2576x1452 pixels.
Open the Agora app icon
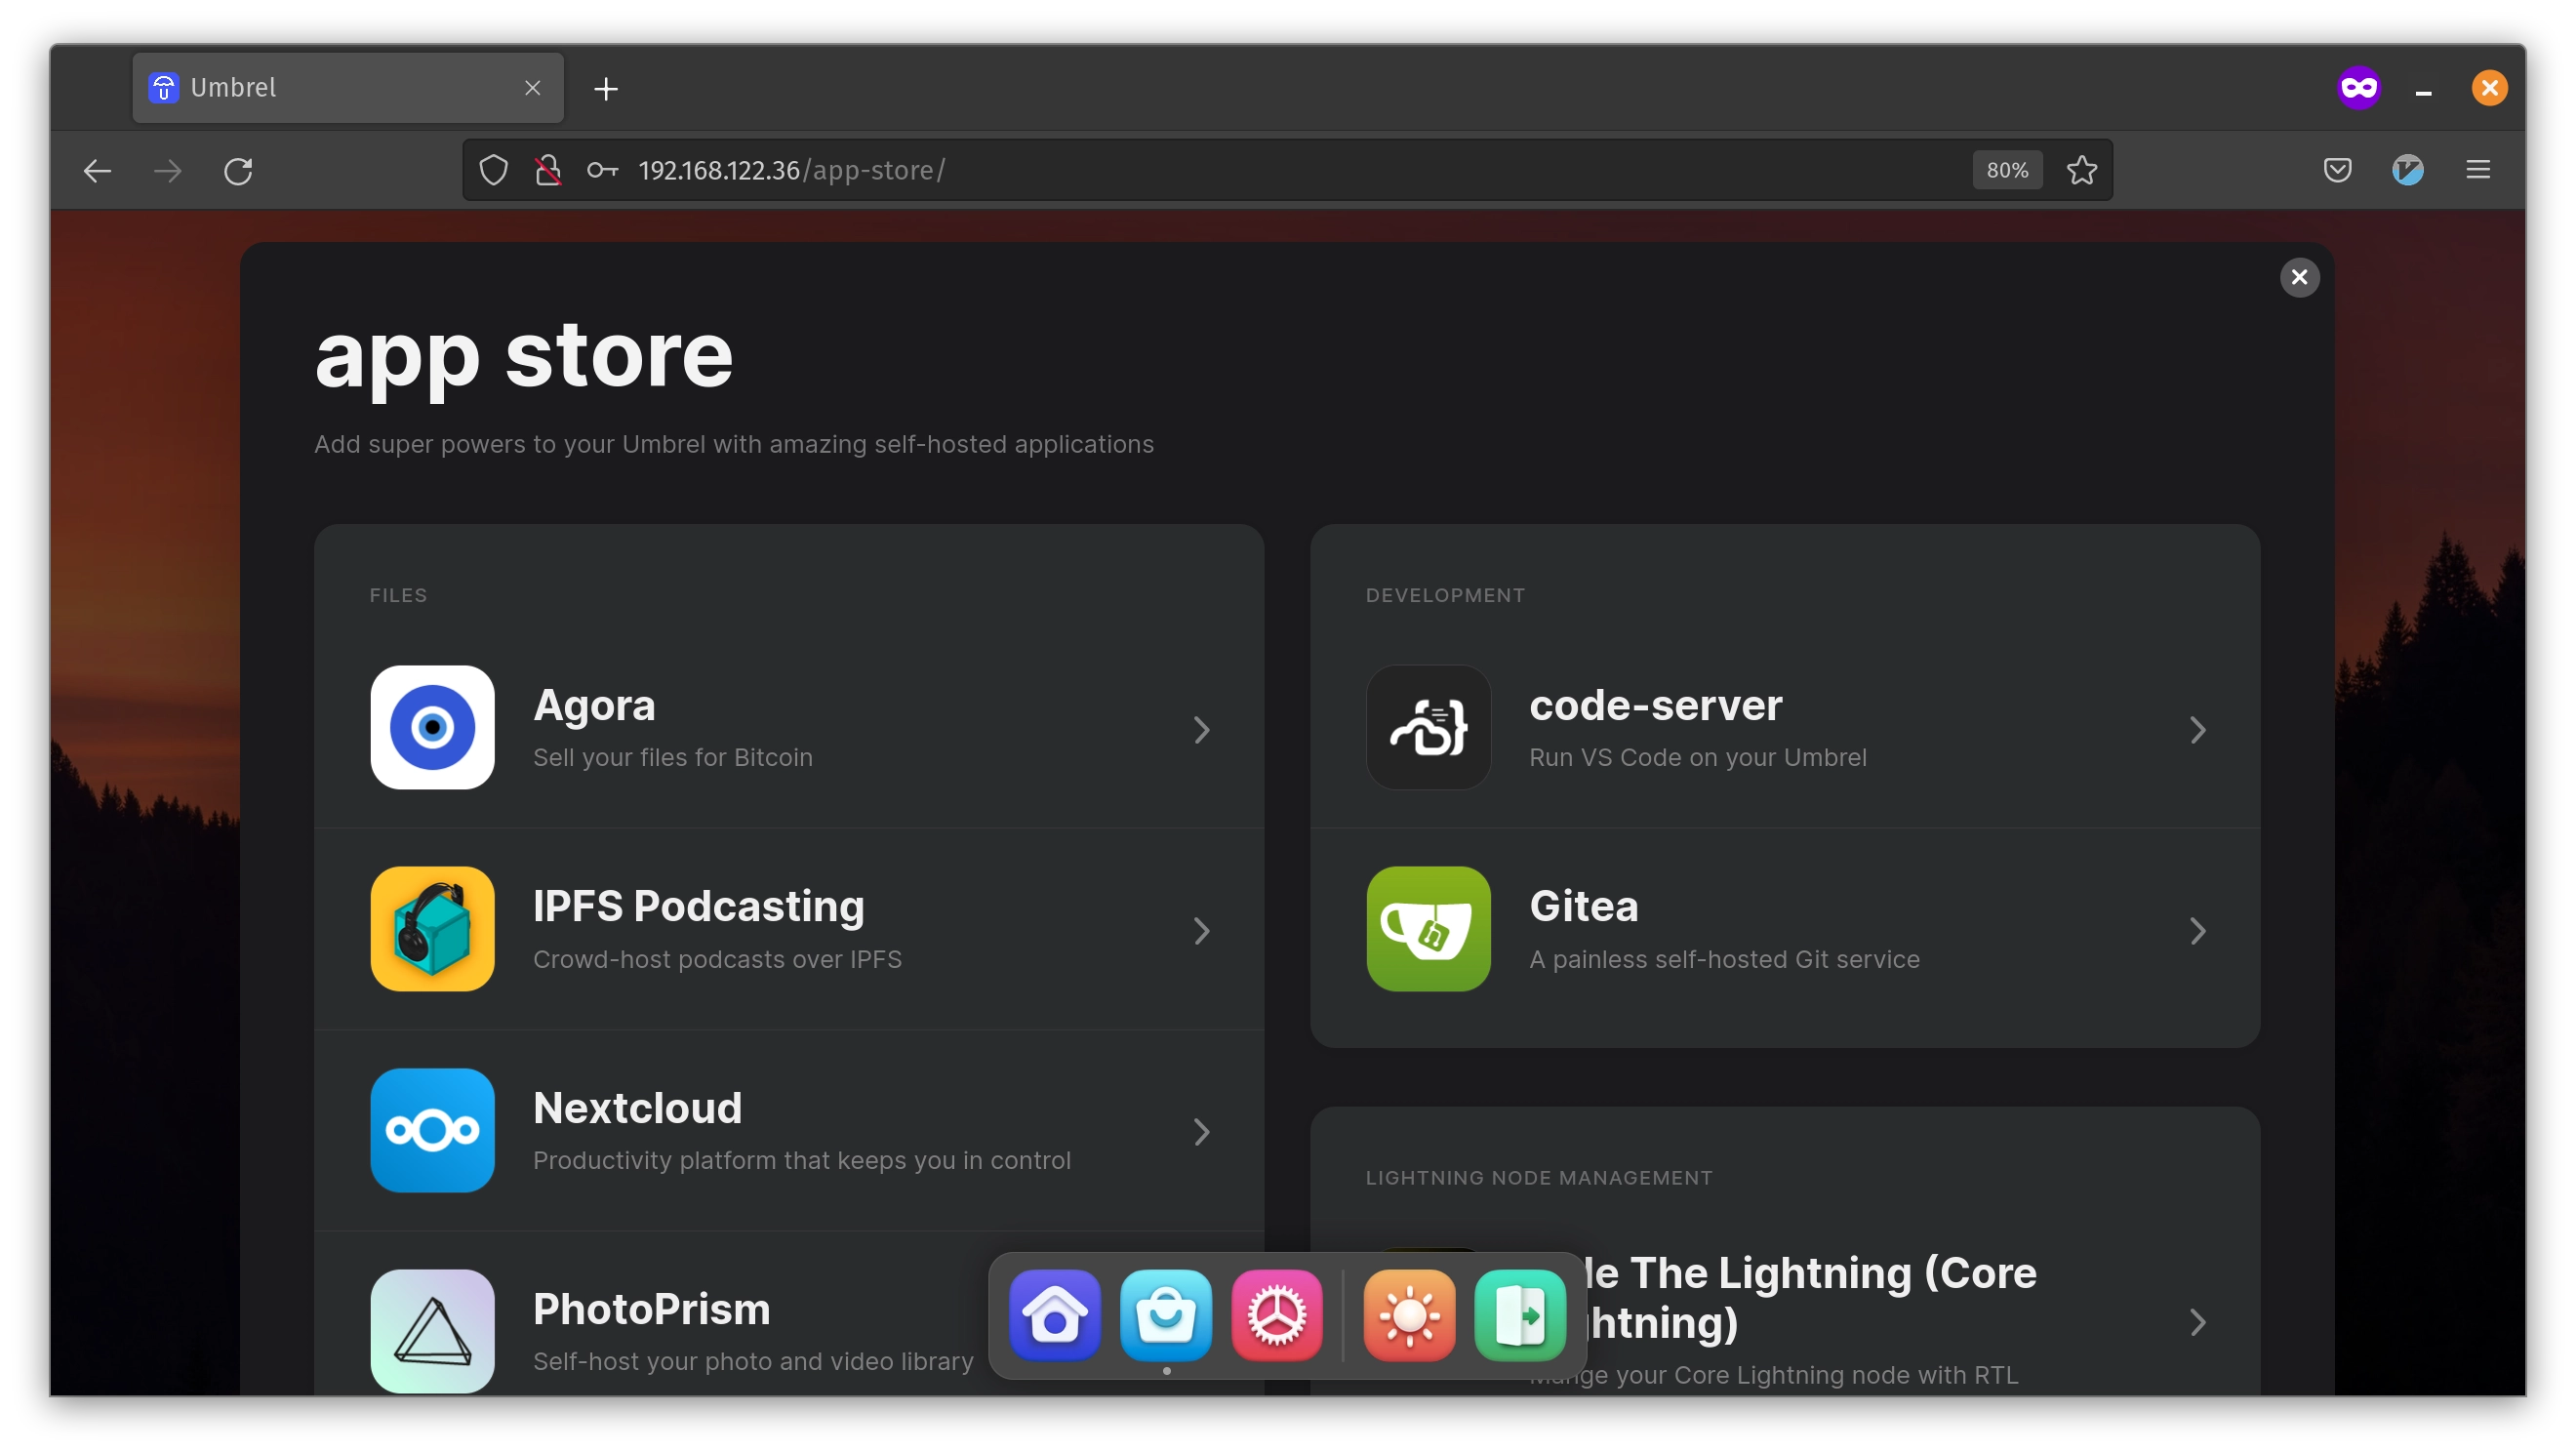[432, 728]
